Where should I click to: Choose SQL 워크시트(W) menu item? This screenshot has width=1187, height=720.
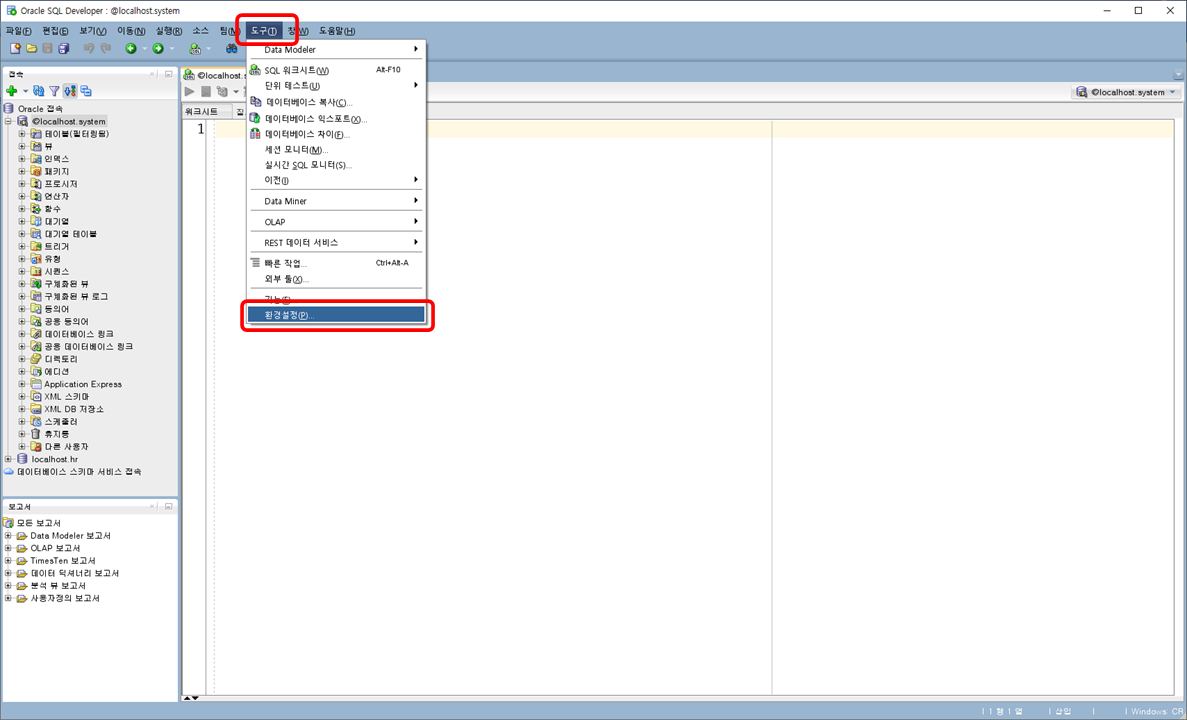(337, 70)
